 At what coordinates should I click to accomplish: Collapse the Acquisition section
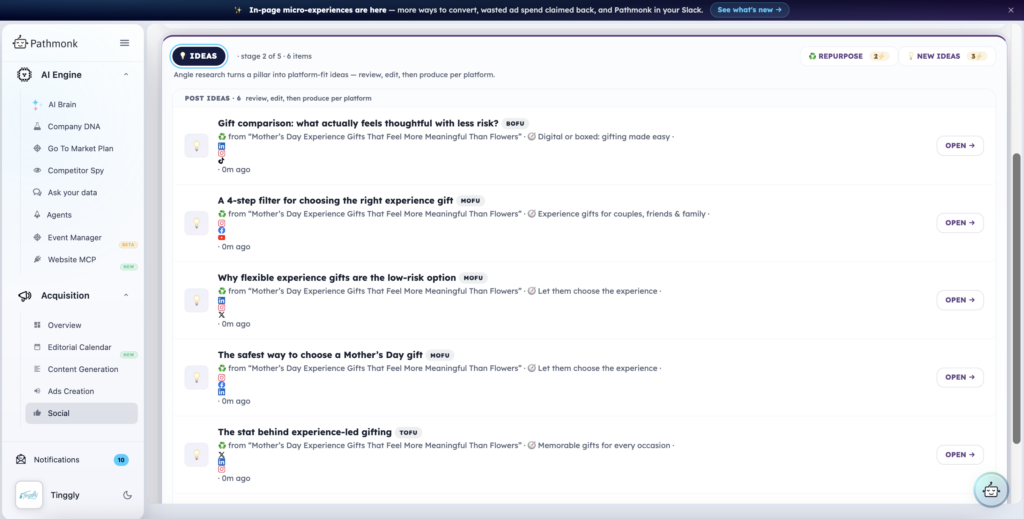[126, 295]
